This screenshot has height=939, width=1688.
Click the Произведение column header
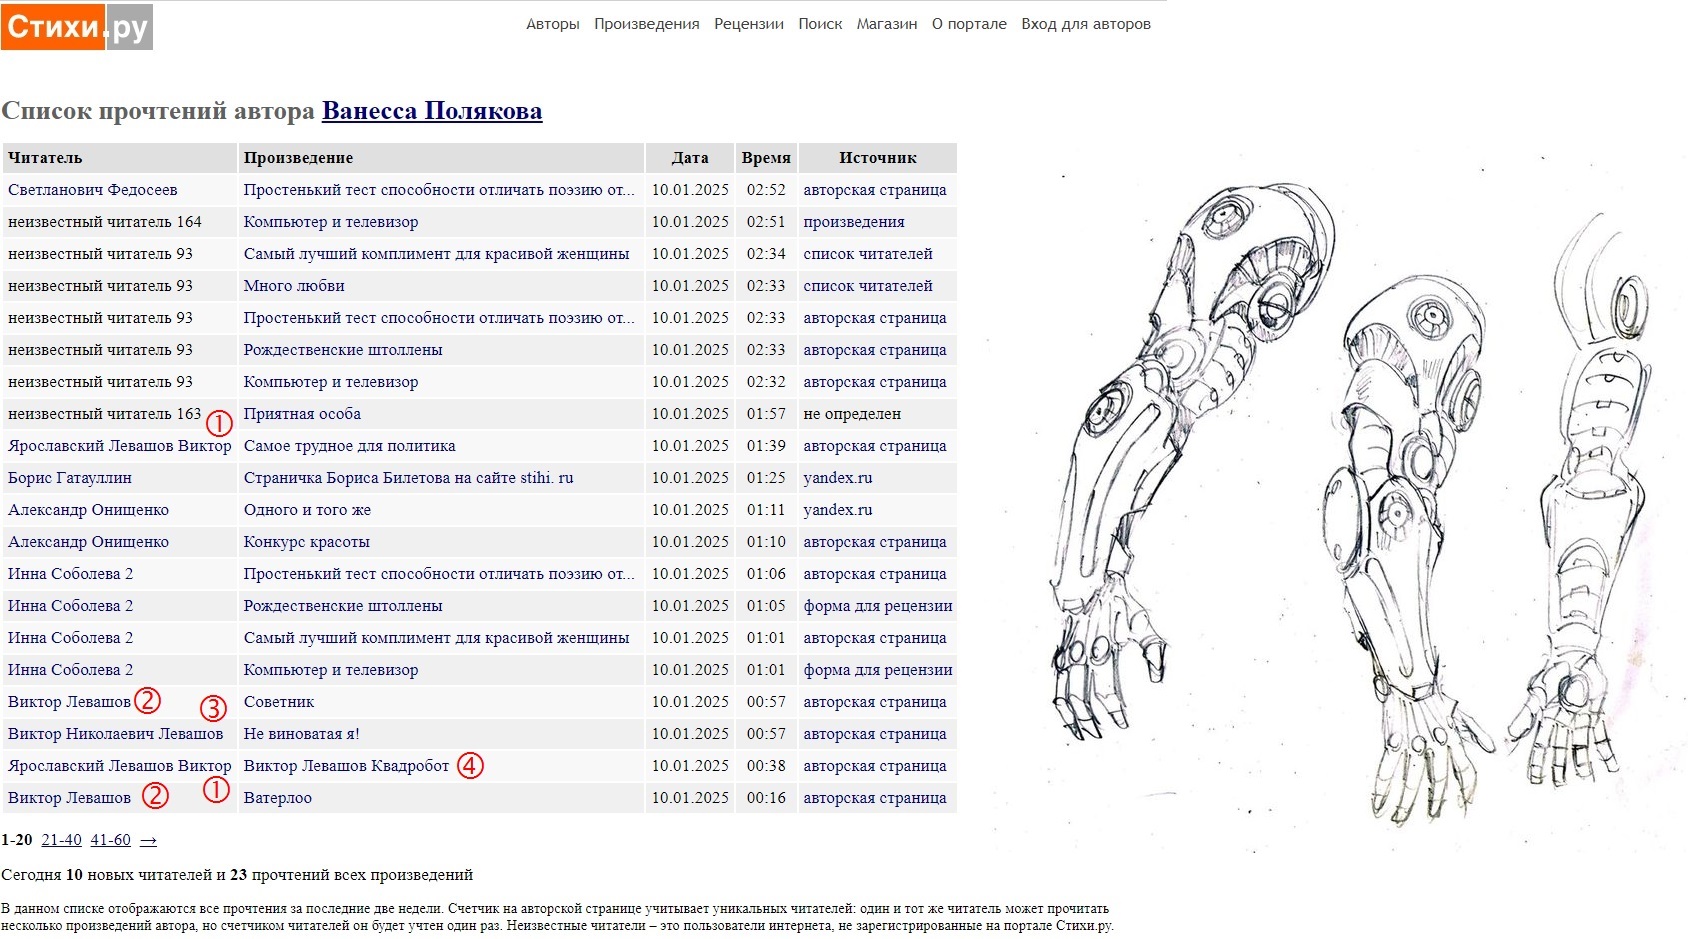[441, 158]
